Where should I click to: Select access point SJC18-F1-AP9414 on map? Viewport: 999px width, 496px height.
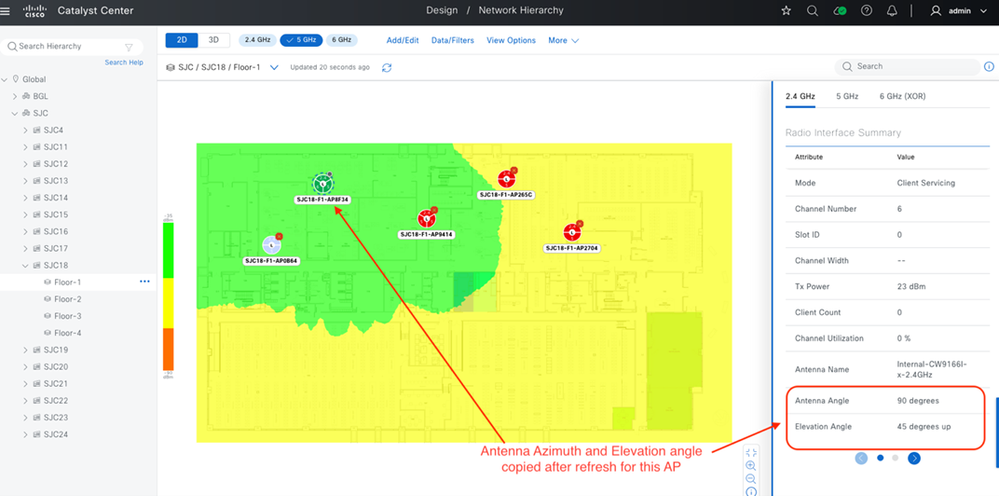[427, 218]
